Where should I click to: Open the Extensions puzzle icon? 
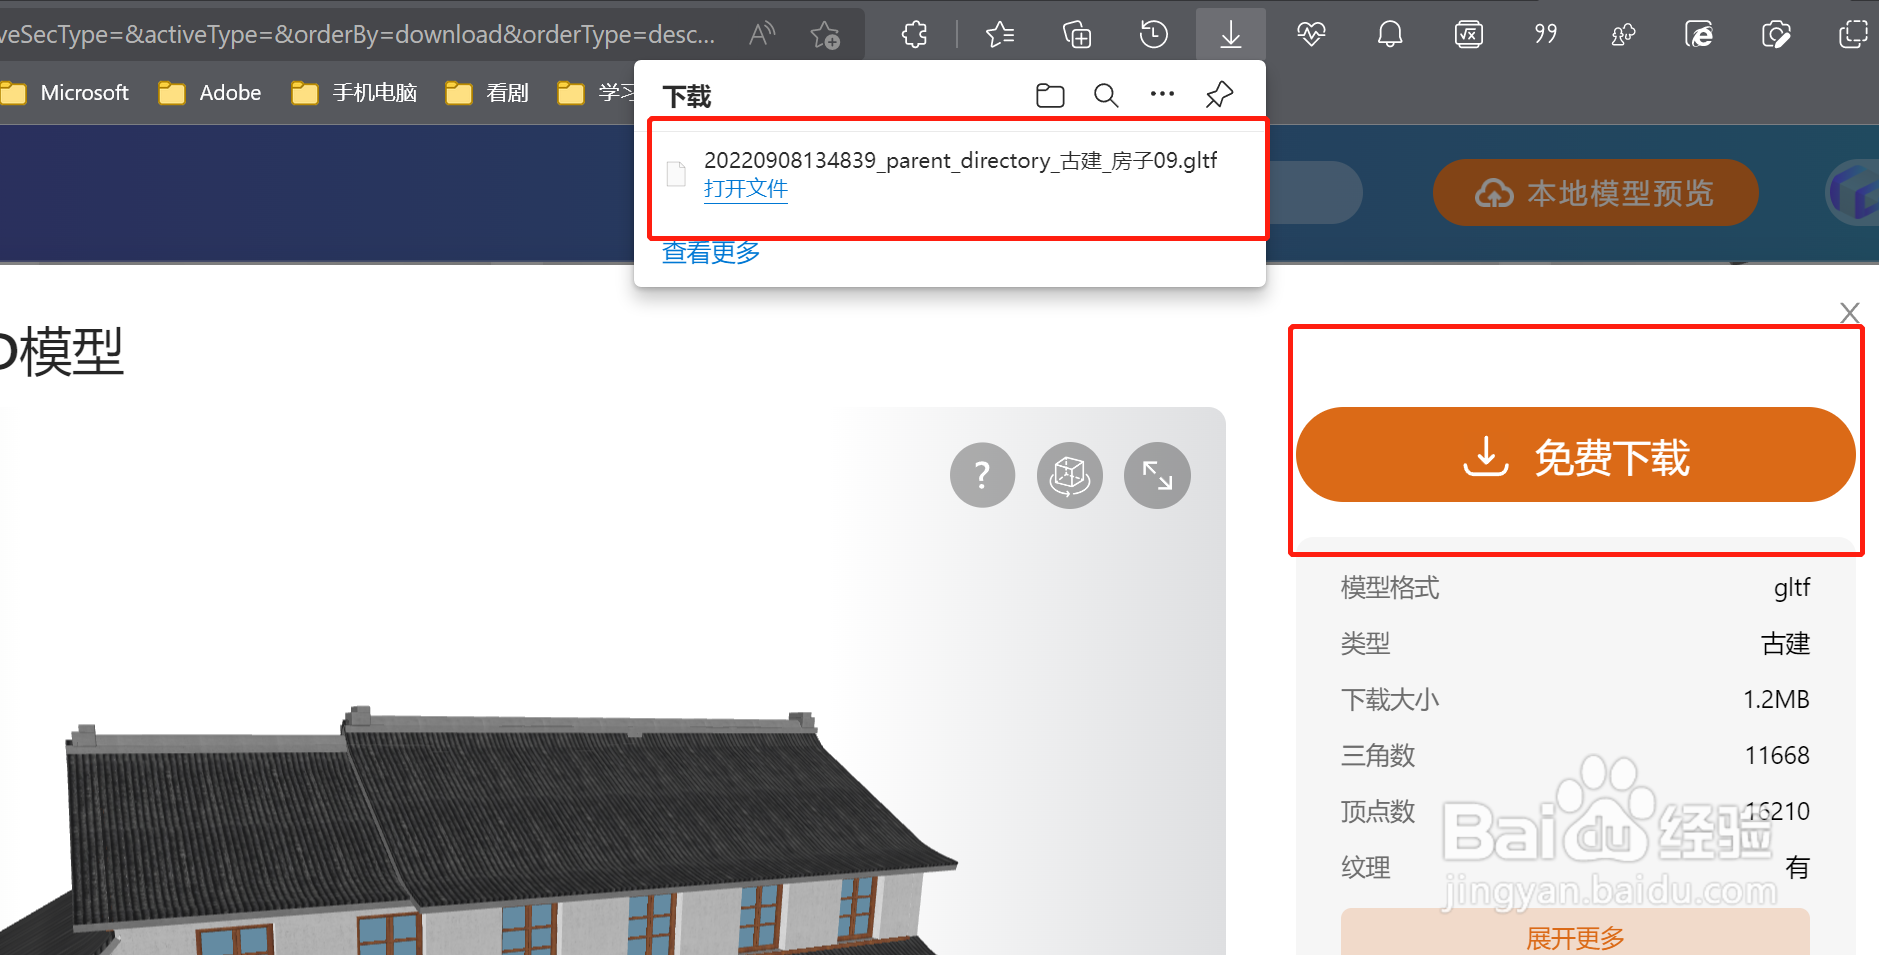(x=913, y=33)
